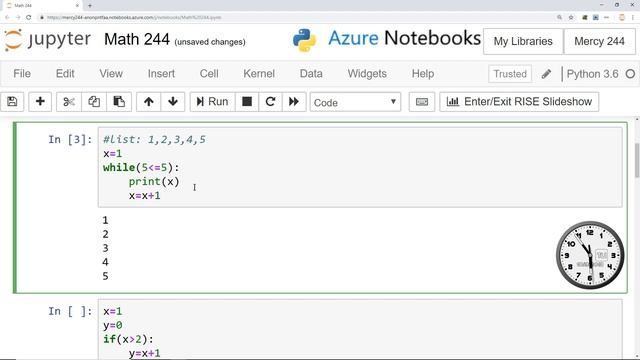The image size is (640, 360).
Task: Click the pencil edit icon
Action: click(546, 74)
